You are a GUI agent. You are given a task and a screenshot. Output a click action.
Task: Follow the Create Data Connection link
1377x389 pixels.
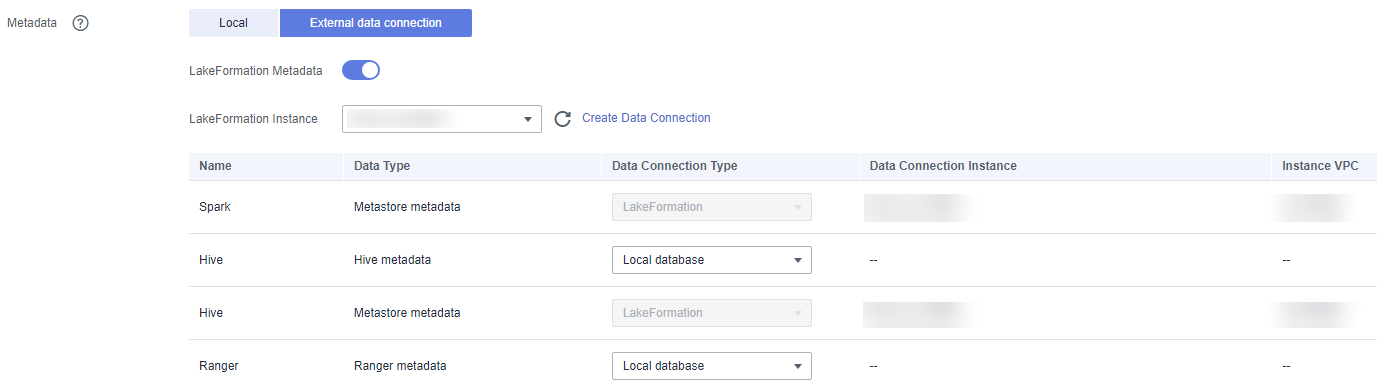[x=646, y=118]
